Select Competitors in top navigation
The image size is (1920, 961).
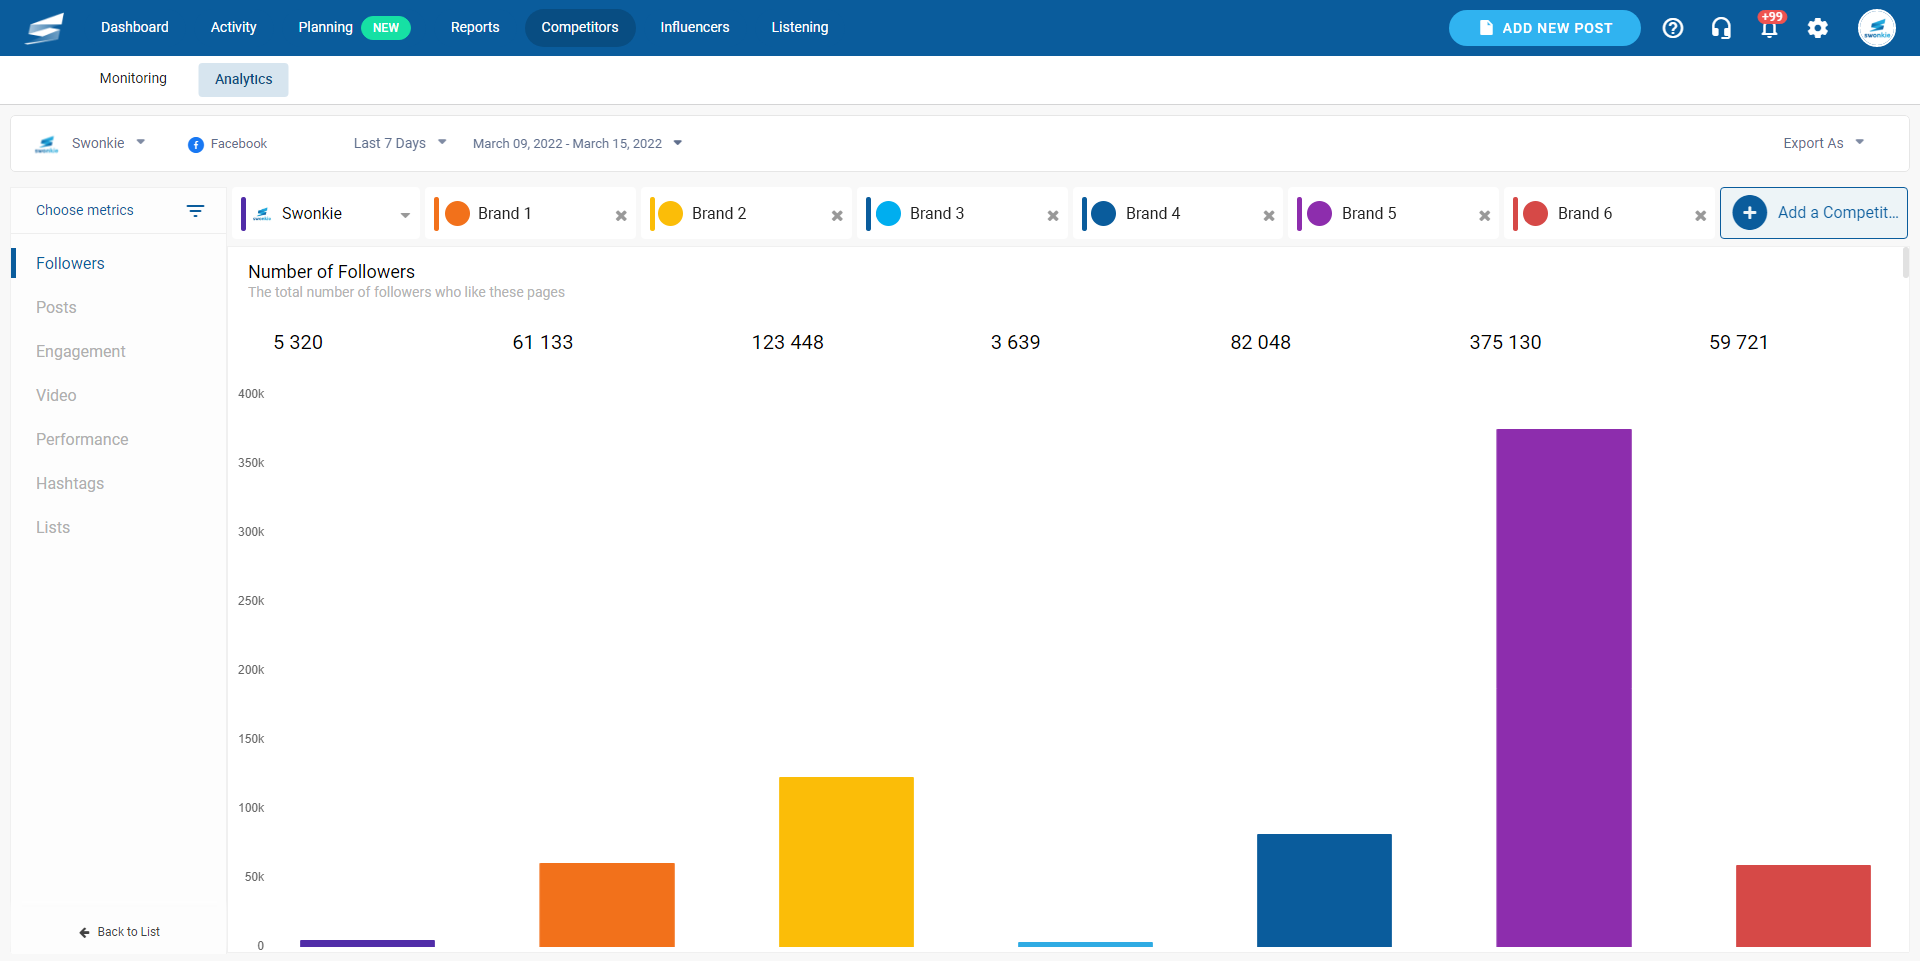point(580,28)
